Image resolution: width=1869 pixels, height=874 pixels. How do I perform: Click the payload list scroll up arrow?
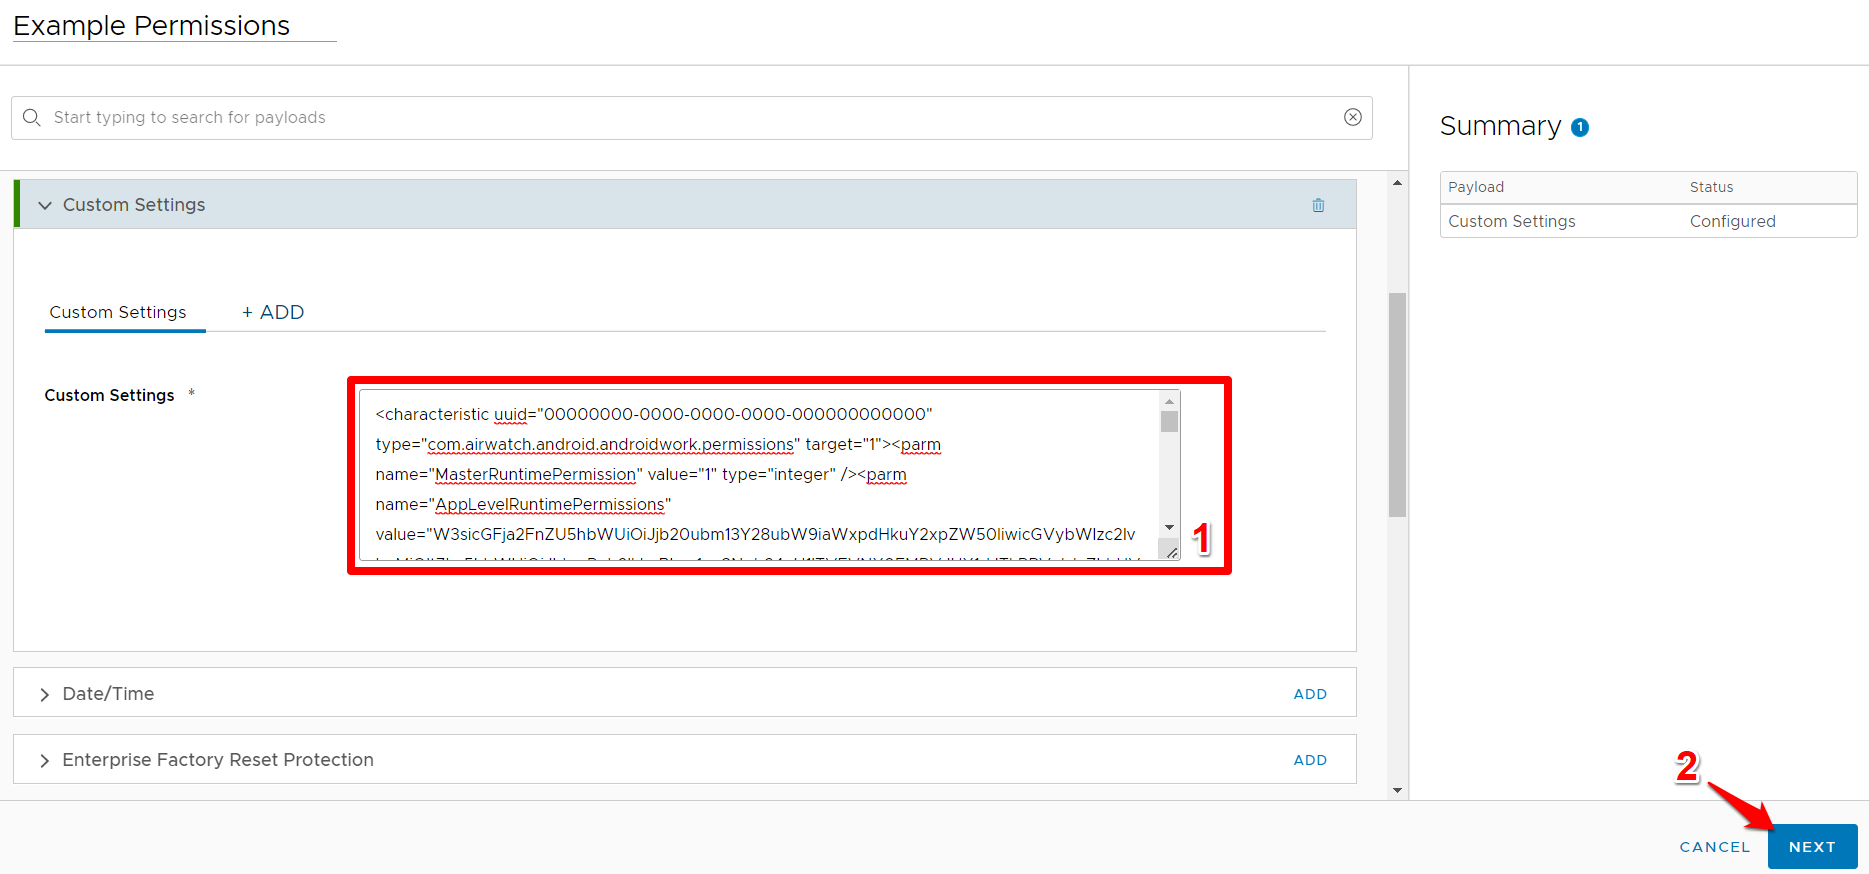click(1397, 183)
